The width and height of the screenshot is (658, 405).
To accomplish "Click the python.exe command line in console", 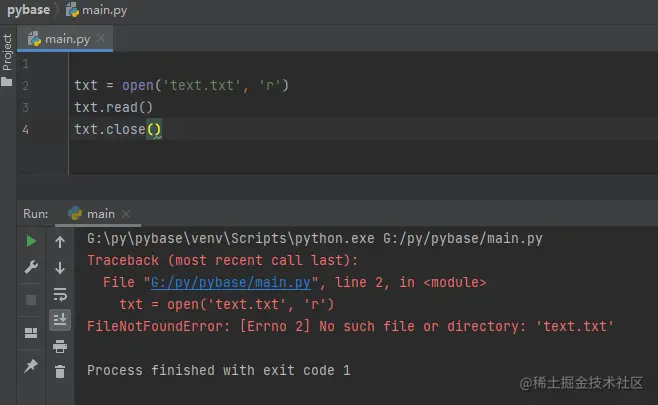I will pos(315,238).
